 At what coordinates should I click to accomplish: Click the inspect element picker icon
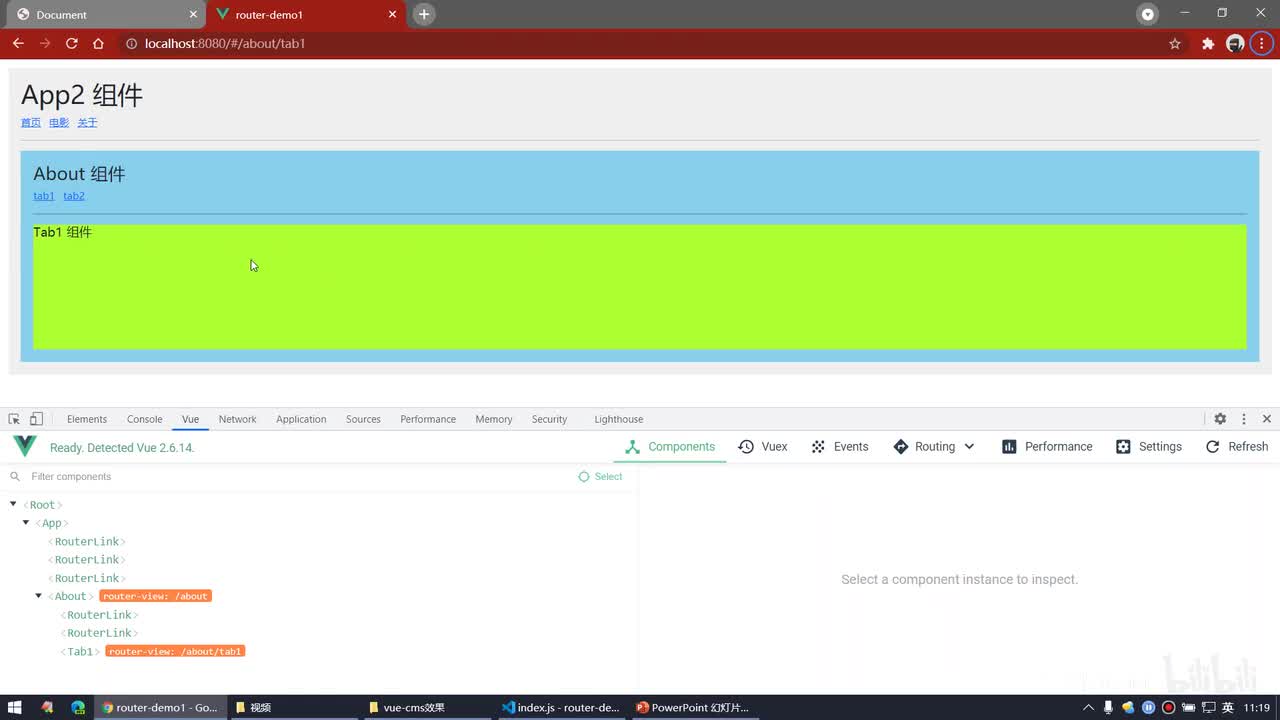click(x=14, y=419)
